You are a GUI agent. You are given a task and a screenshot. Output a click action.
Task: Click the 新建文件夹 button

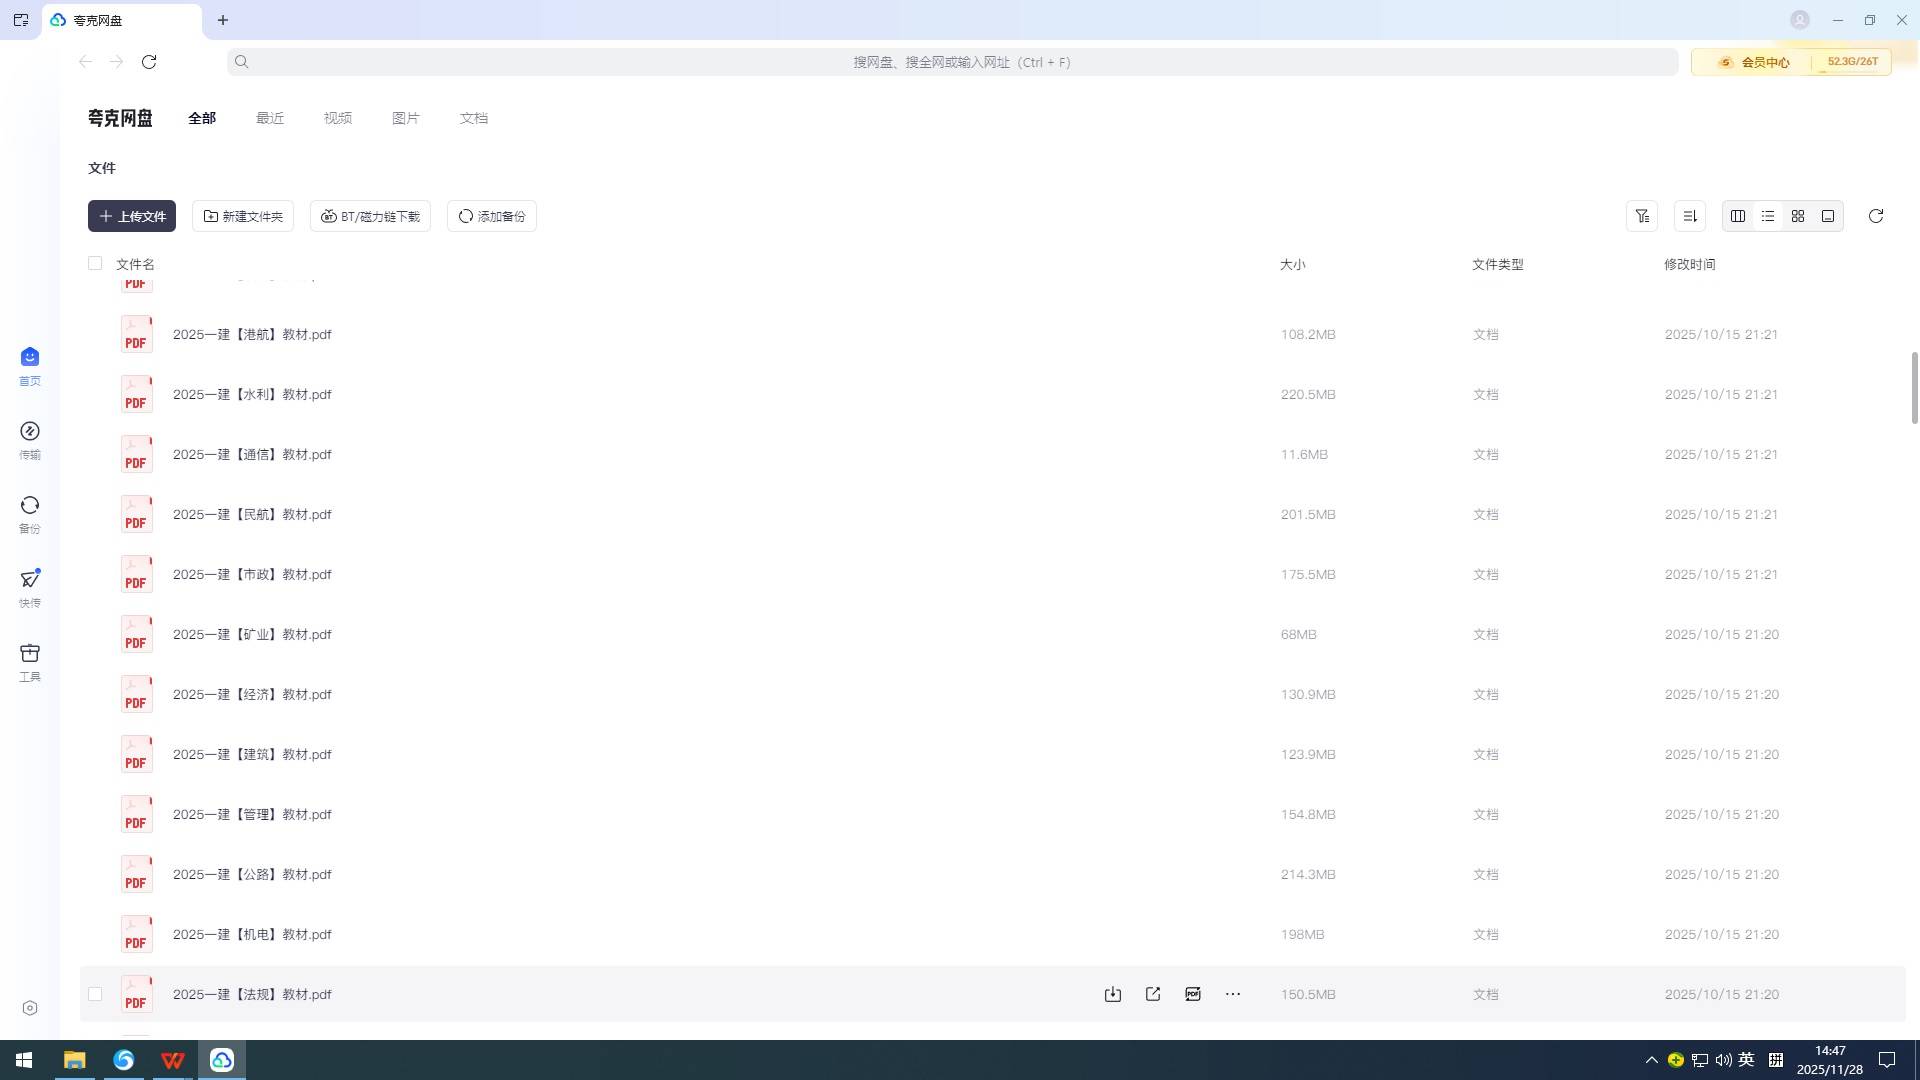coord(243,216)
